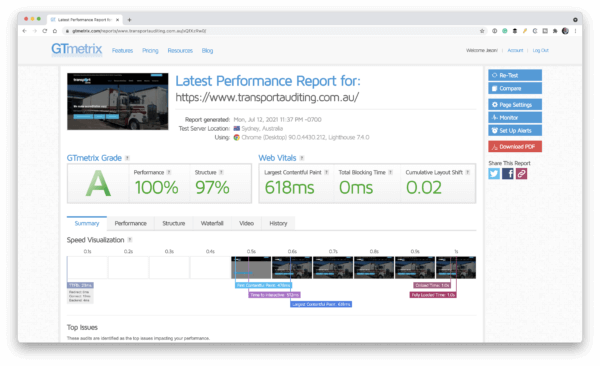The image size is (600, 366).
Task: Click help icon next to GTmetrix Grade
Action: click(x=127, y=158)
